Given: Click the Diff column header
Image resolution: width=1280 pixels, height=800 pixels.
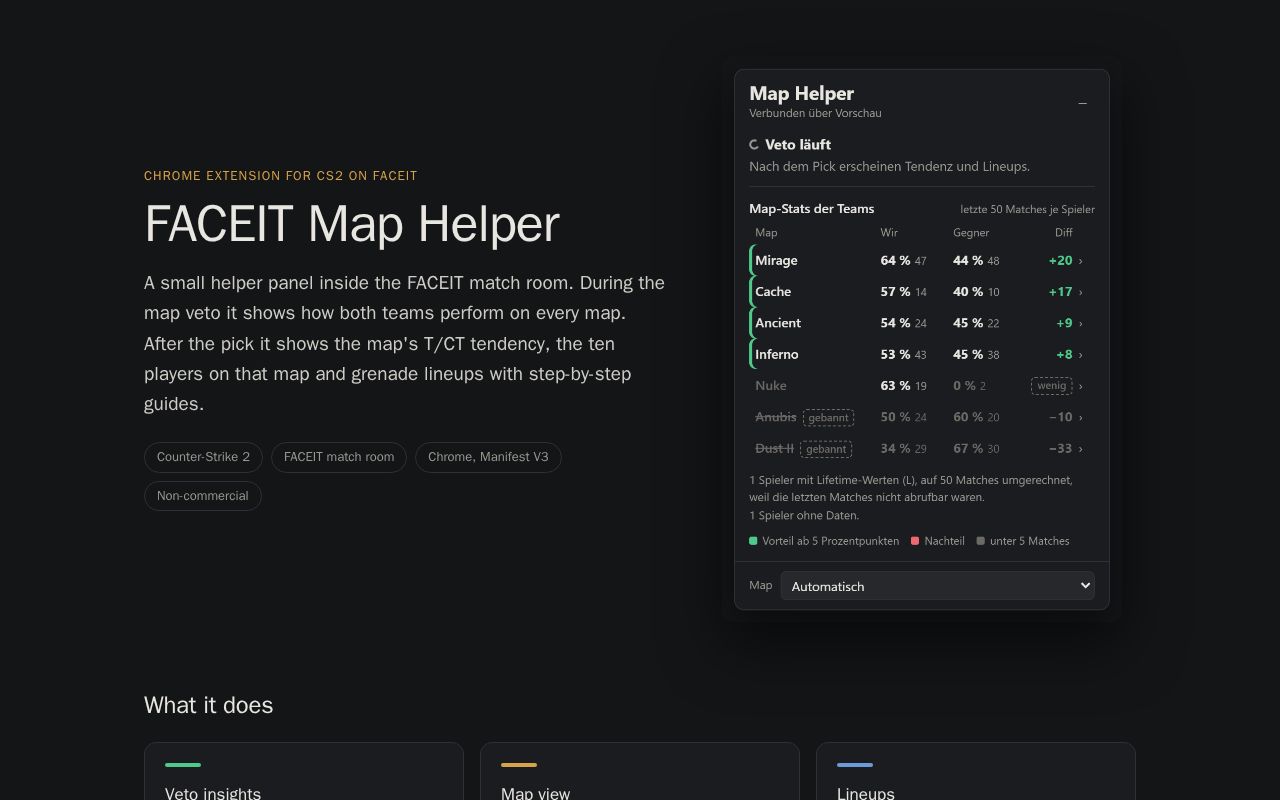Looking at the screenshot, I should point(1063,232).
